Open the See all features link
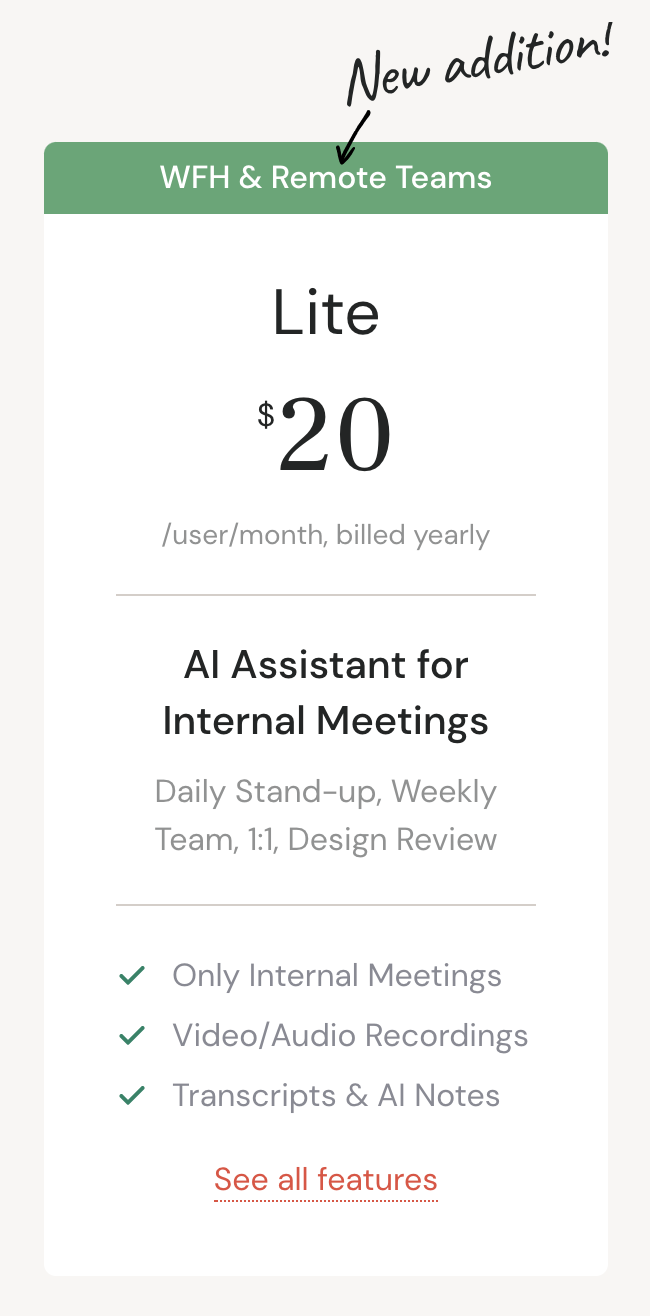The height and width of the screenshot is (1316, 650). (x=326, y=1180)
